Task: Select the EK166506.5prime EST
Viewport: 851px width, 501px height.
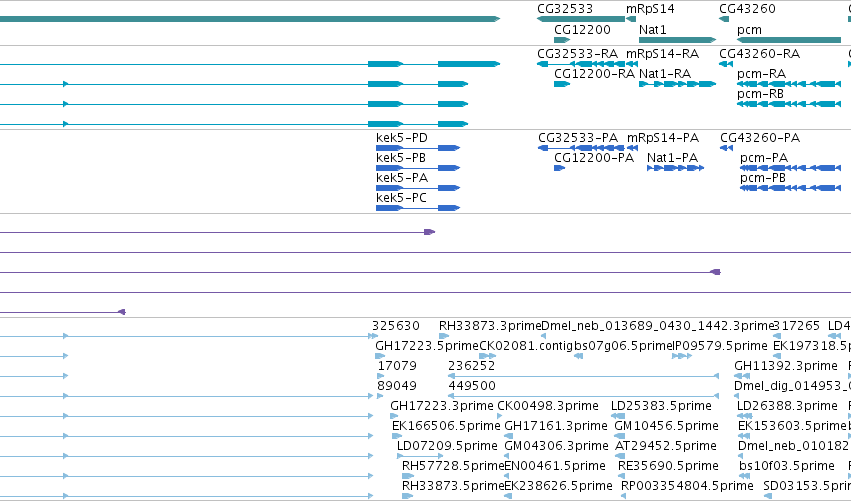Action: pos(397,436)
